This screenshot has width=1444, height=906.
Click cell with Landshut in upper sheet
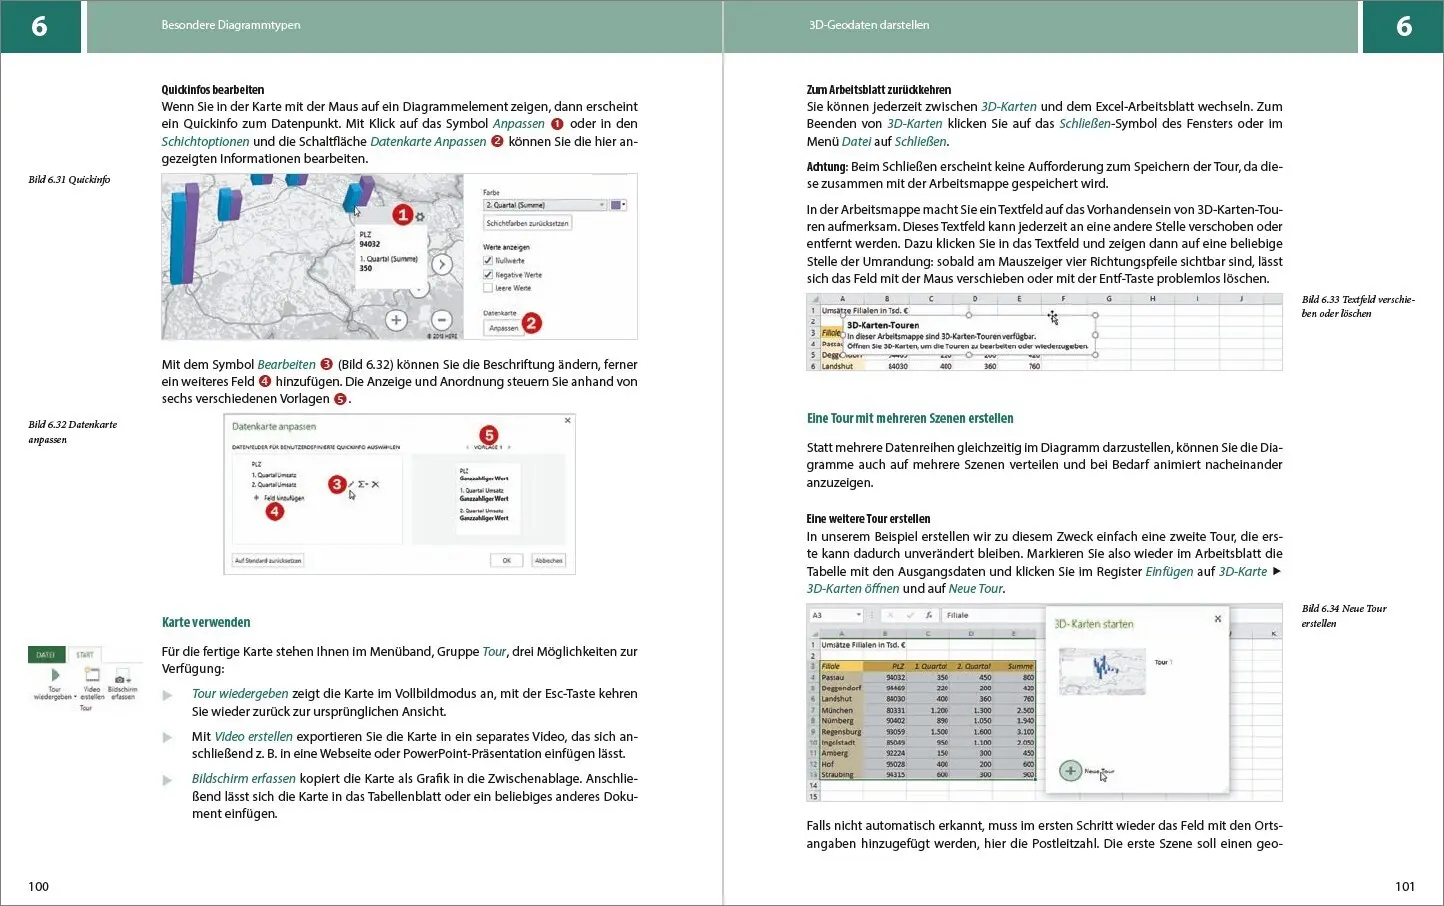click(842, 366)
